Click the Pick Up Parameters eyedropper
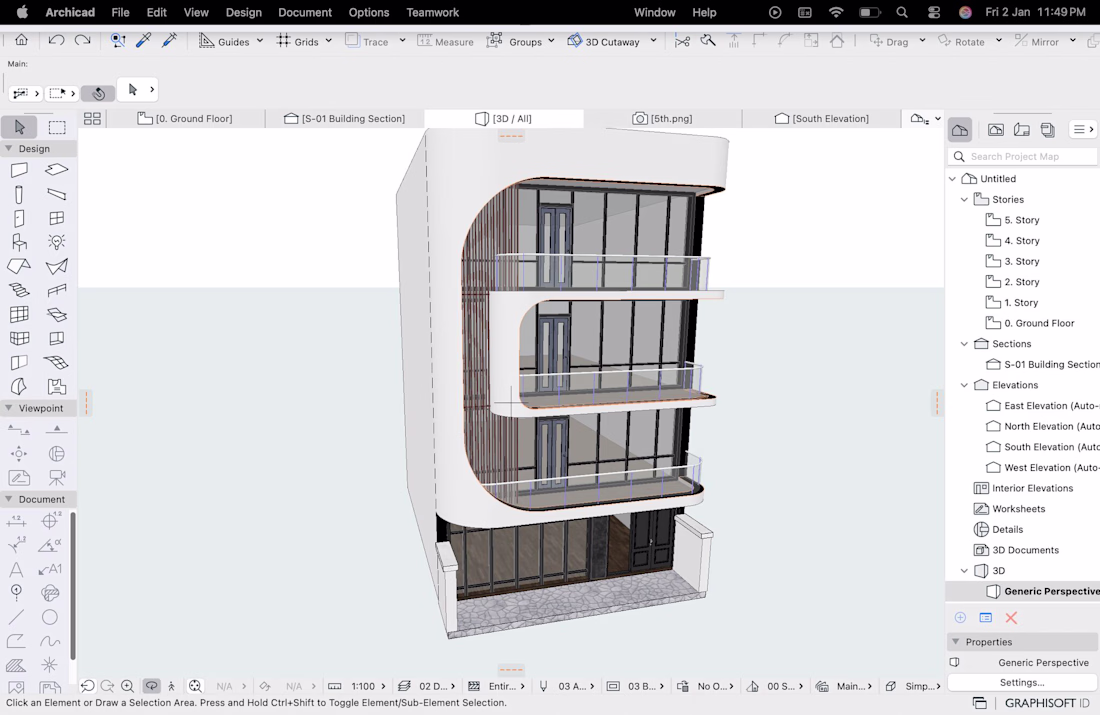This screenshot has width=1100, height=715. point(144,41)
